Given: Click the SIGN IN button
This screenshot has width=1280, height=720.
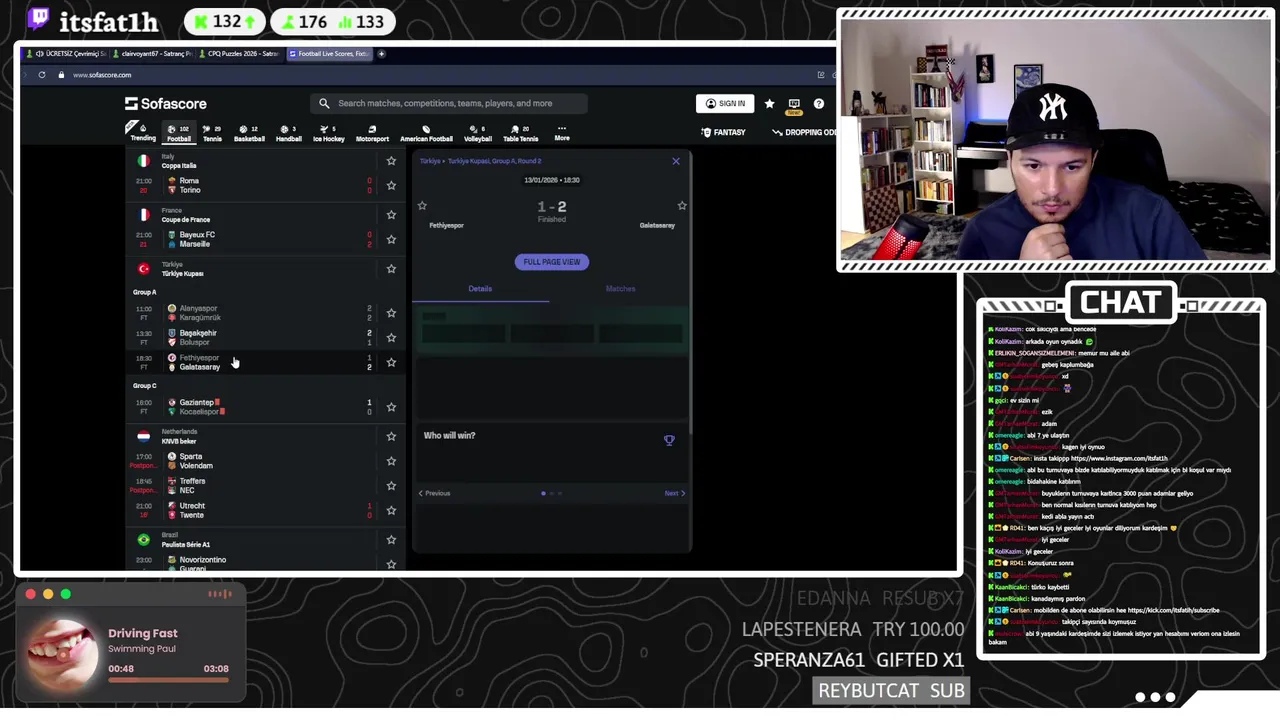Looking at the screenshot, I should pos(725,103).
